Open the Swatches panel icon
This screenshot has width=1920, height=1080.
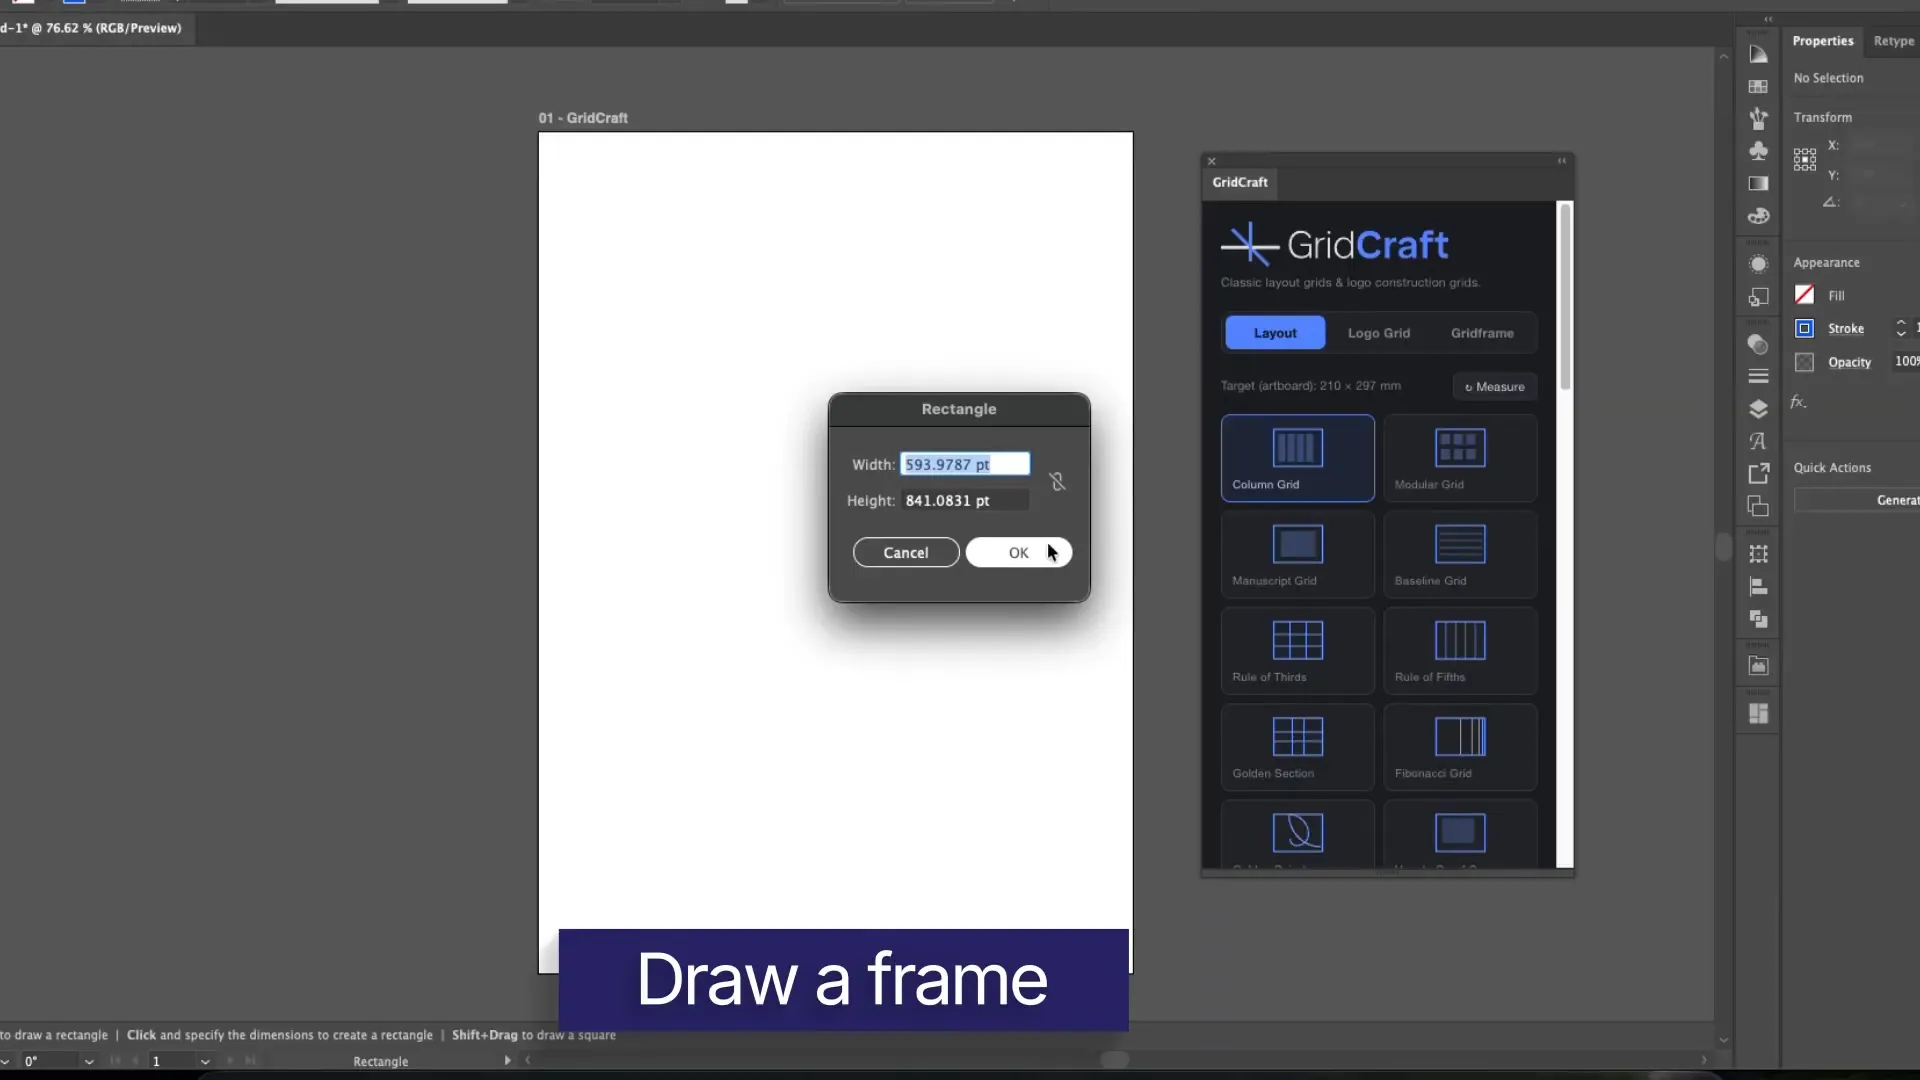click(1758, 87)
